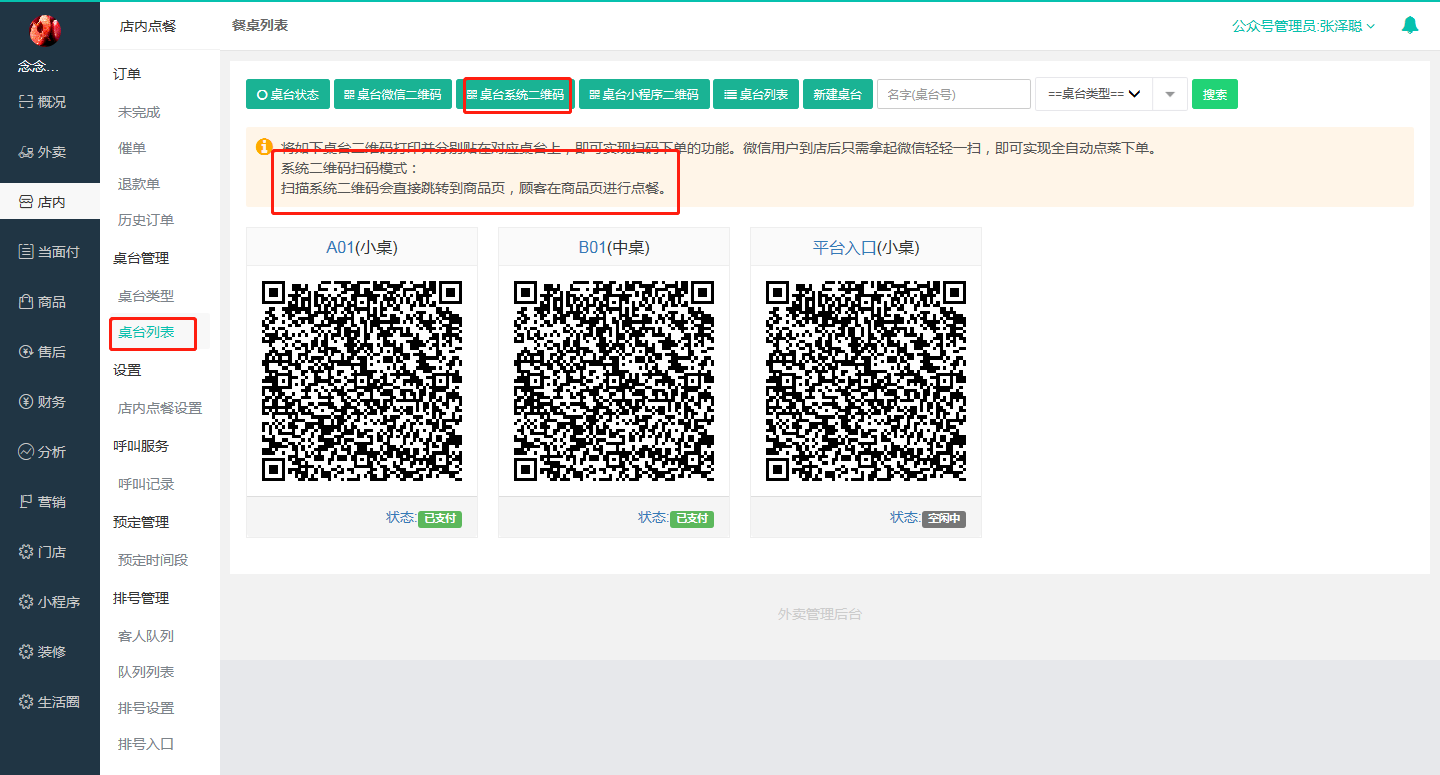Expand the 公众号管理员 account menu
Image resolution: width=1440 pixels, height=775 pixels.
(x=1304, y=27)
